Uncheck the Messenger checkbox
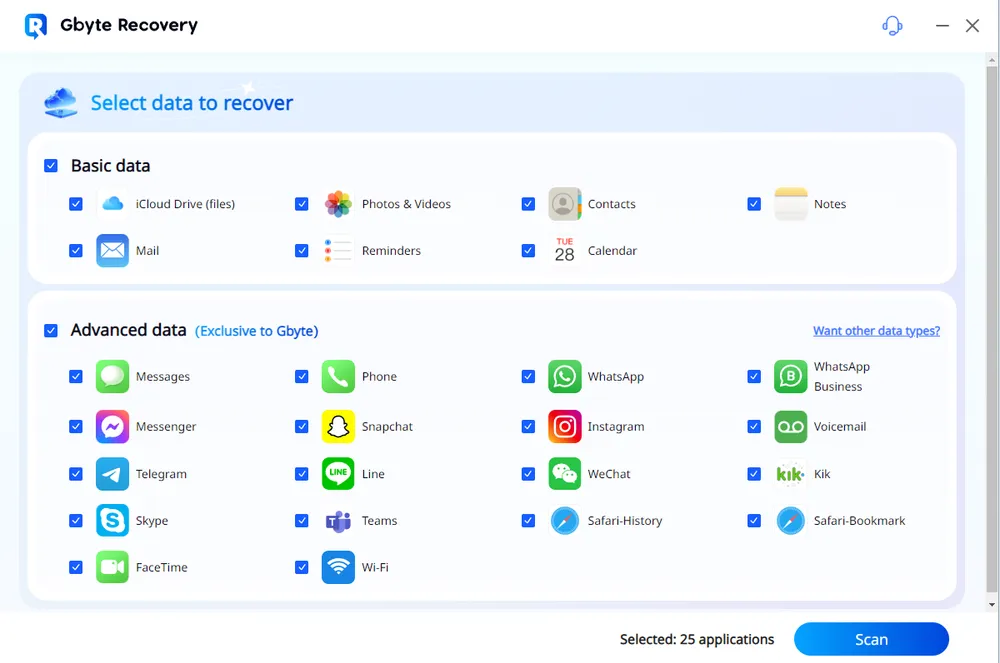The width and height of the screenshot is (1000, 663). click(x=76, y=426)
